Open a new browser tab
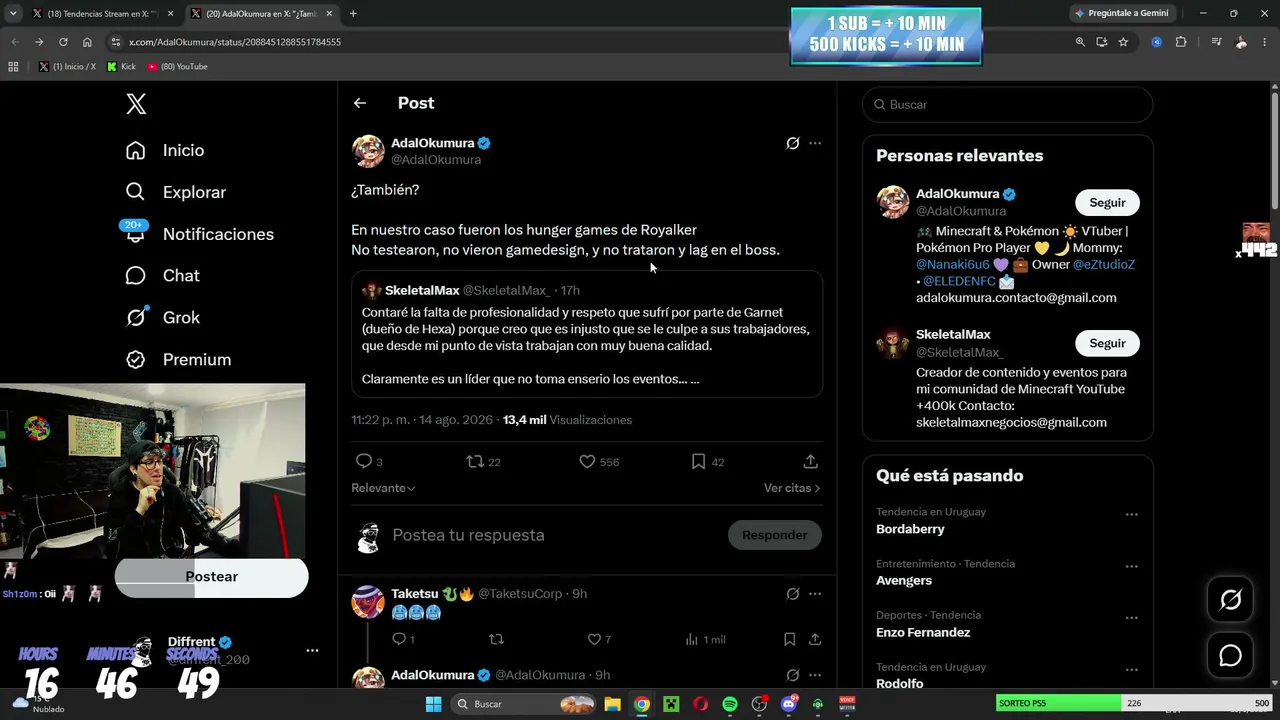The width and height of the screenshot is (1280, 720). coord(353,13)
